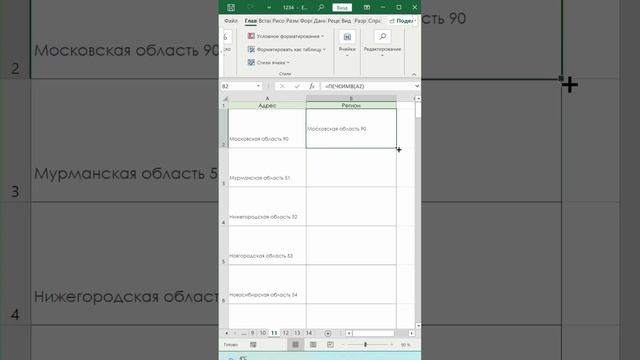Open the Файл tab
The width and height of the screenshot is (640, 360).
pos(231,20)
